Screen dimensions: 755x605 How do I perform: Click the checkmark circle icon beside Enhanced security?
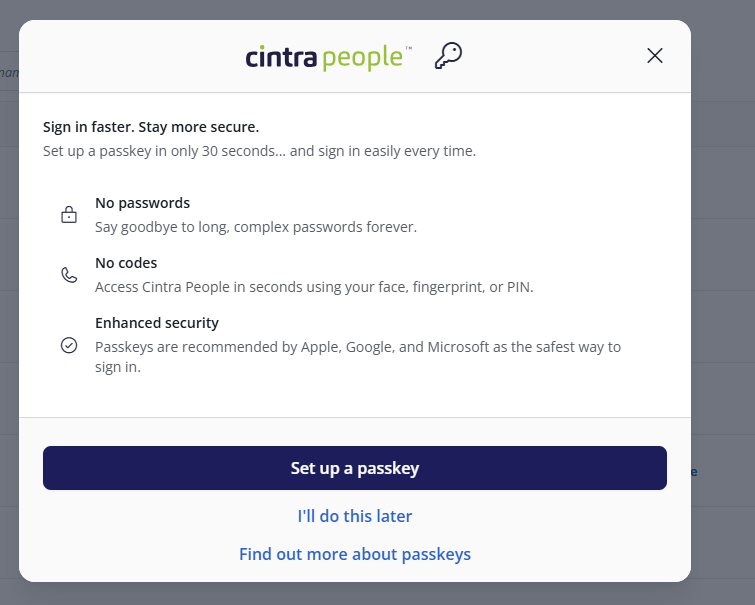point(69,345)
